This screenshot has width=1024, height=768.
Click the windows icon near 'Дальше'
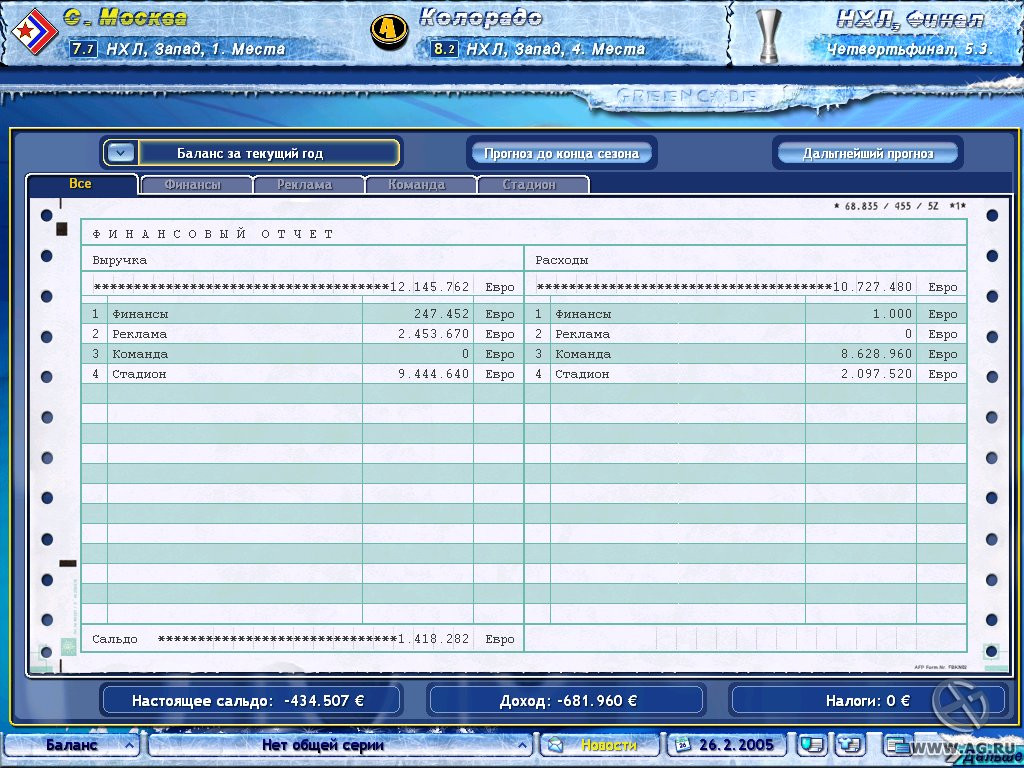[897, 744]
